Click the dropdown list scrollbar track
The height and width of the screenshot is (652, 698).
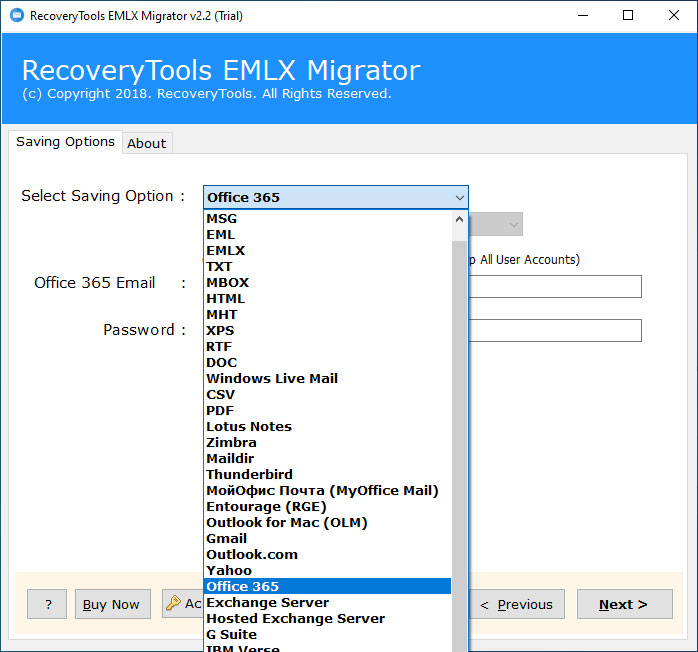point(459,445)
